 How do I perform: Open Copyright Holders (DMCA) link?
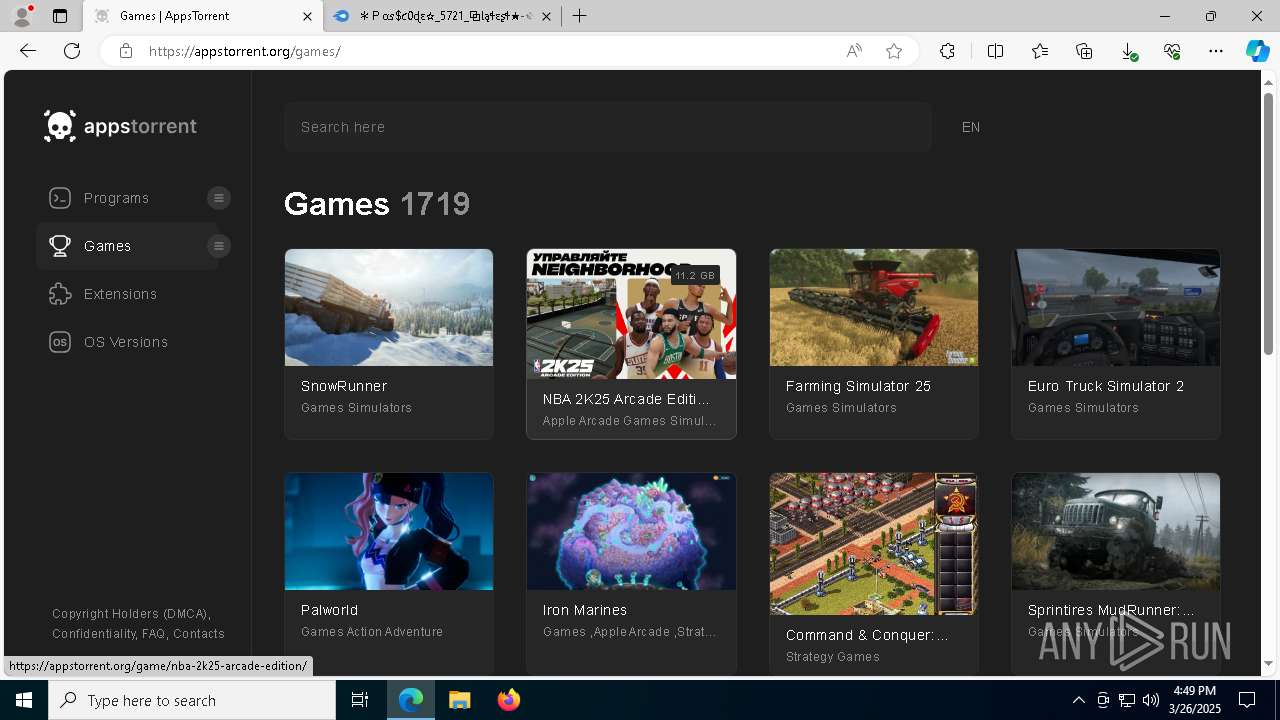130,613
